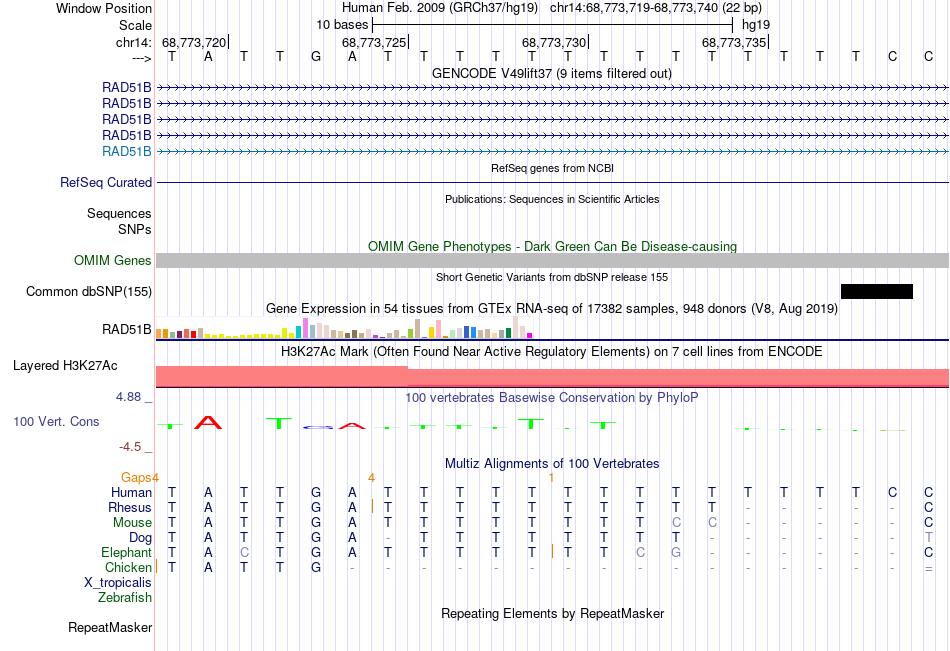Click the OMIM Genes label
Screen dimensions: 950x651
click(113, 261)
